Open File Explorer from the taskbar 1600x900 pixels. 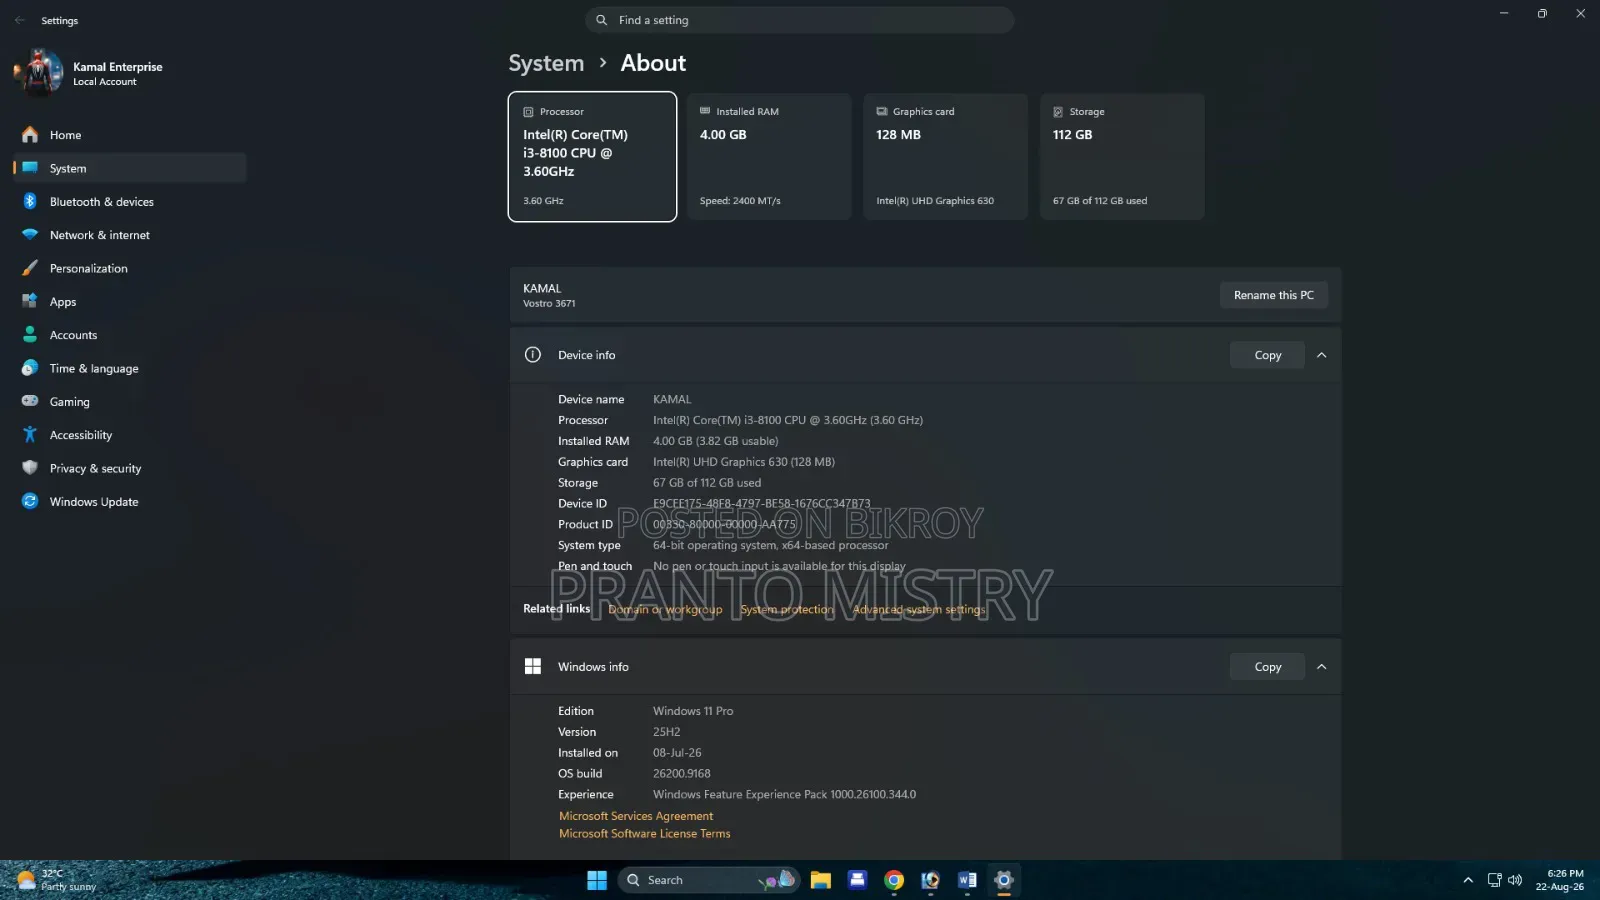821,880
